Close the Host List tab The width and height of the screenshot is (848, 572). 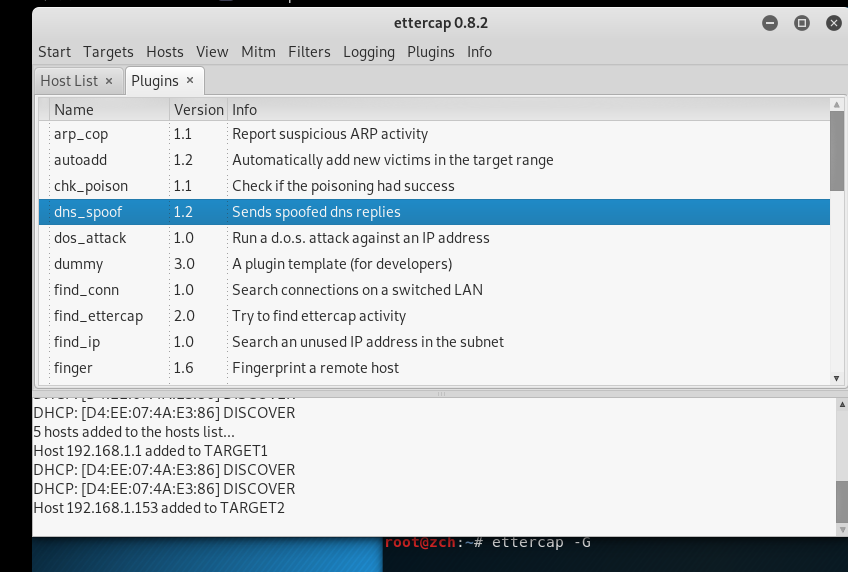109,81
